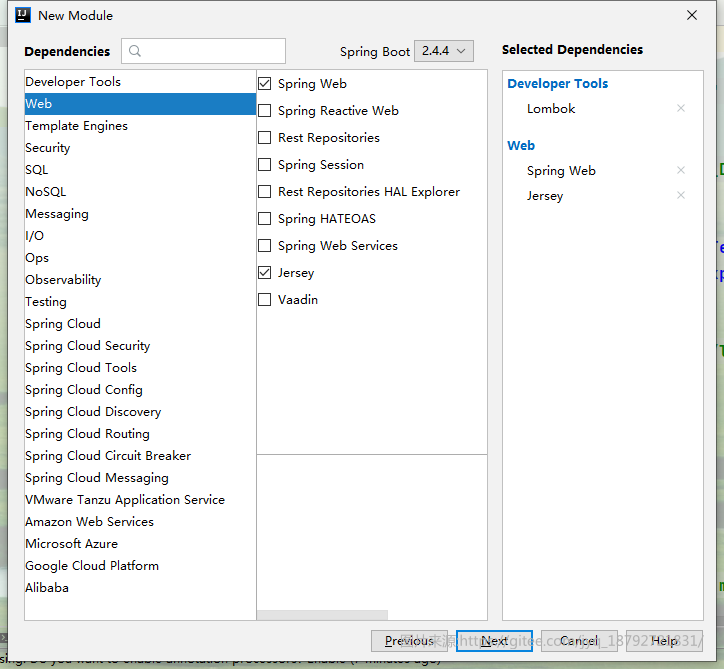Open the Alibaba category
Viewport: 724px width, 669px height.
[x=140, y=588]
